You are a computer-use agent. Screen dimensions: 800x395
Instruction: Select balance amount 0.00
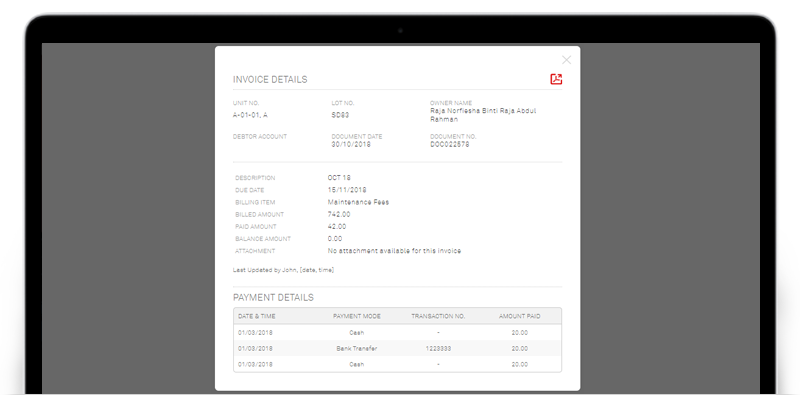[x=335, y=239]
